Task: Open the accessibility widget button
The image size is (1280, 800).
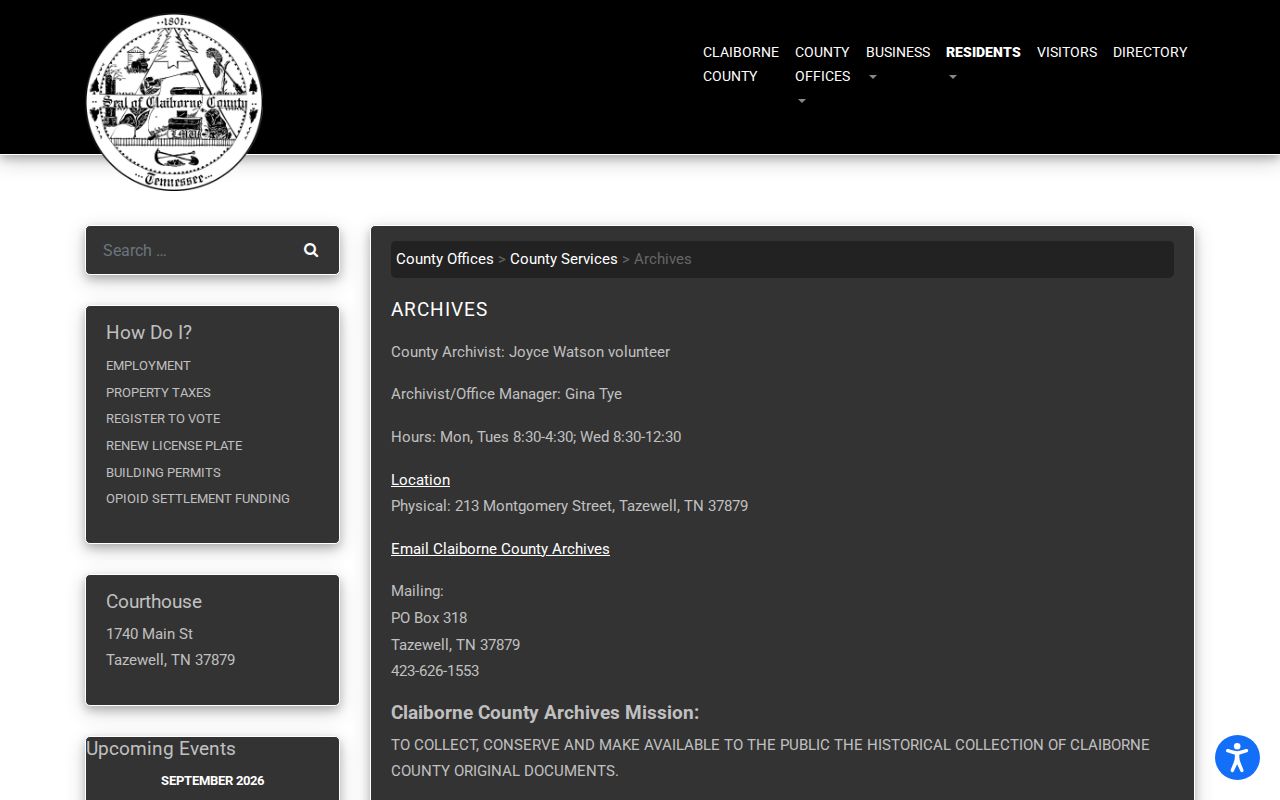Action: pos(1237,757)
